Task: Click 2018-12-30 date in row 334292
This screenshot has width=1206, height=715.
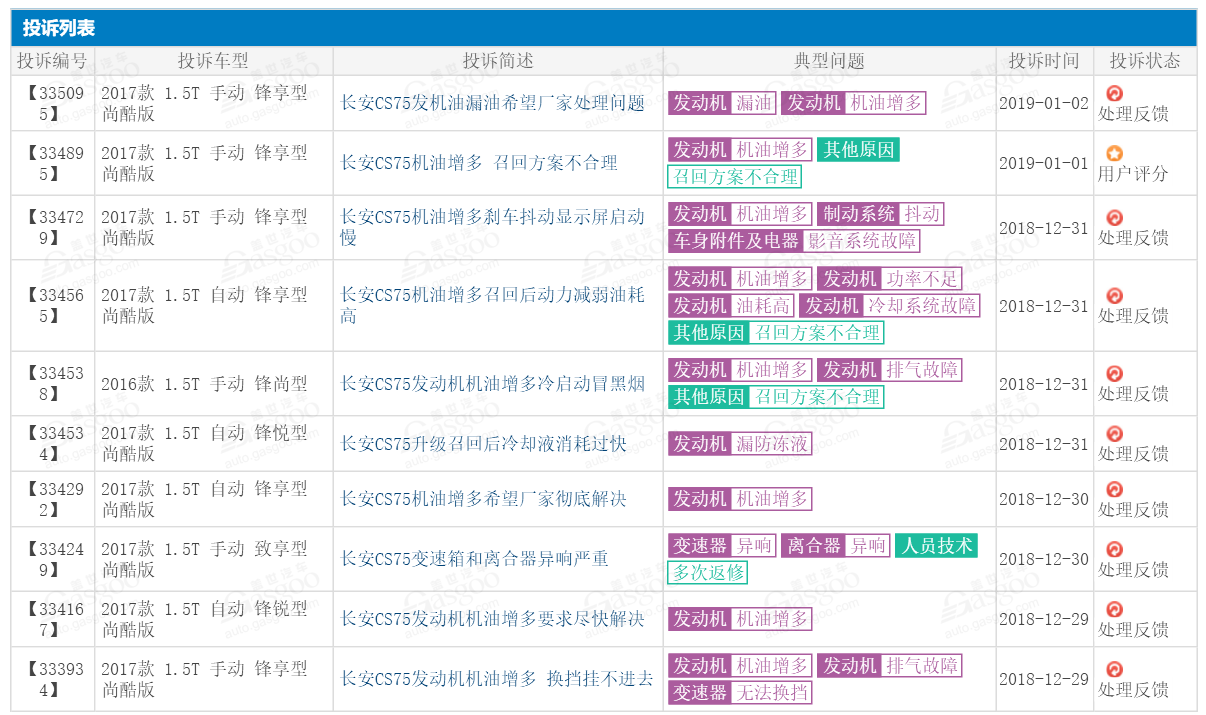Action: (x=1044, y=499)
